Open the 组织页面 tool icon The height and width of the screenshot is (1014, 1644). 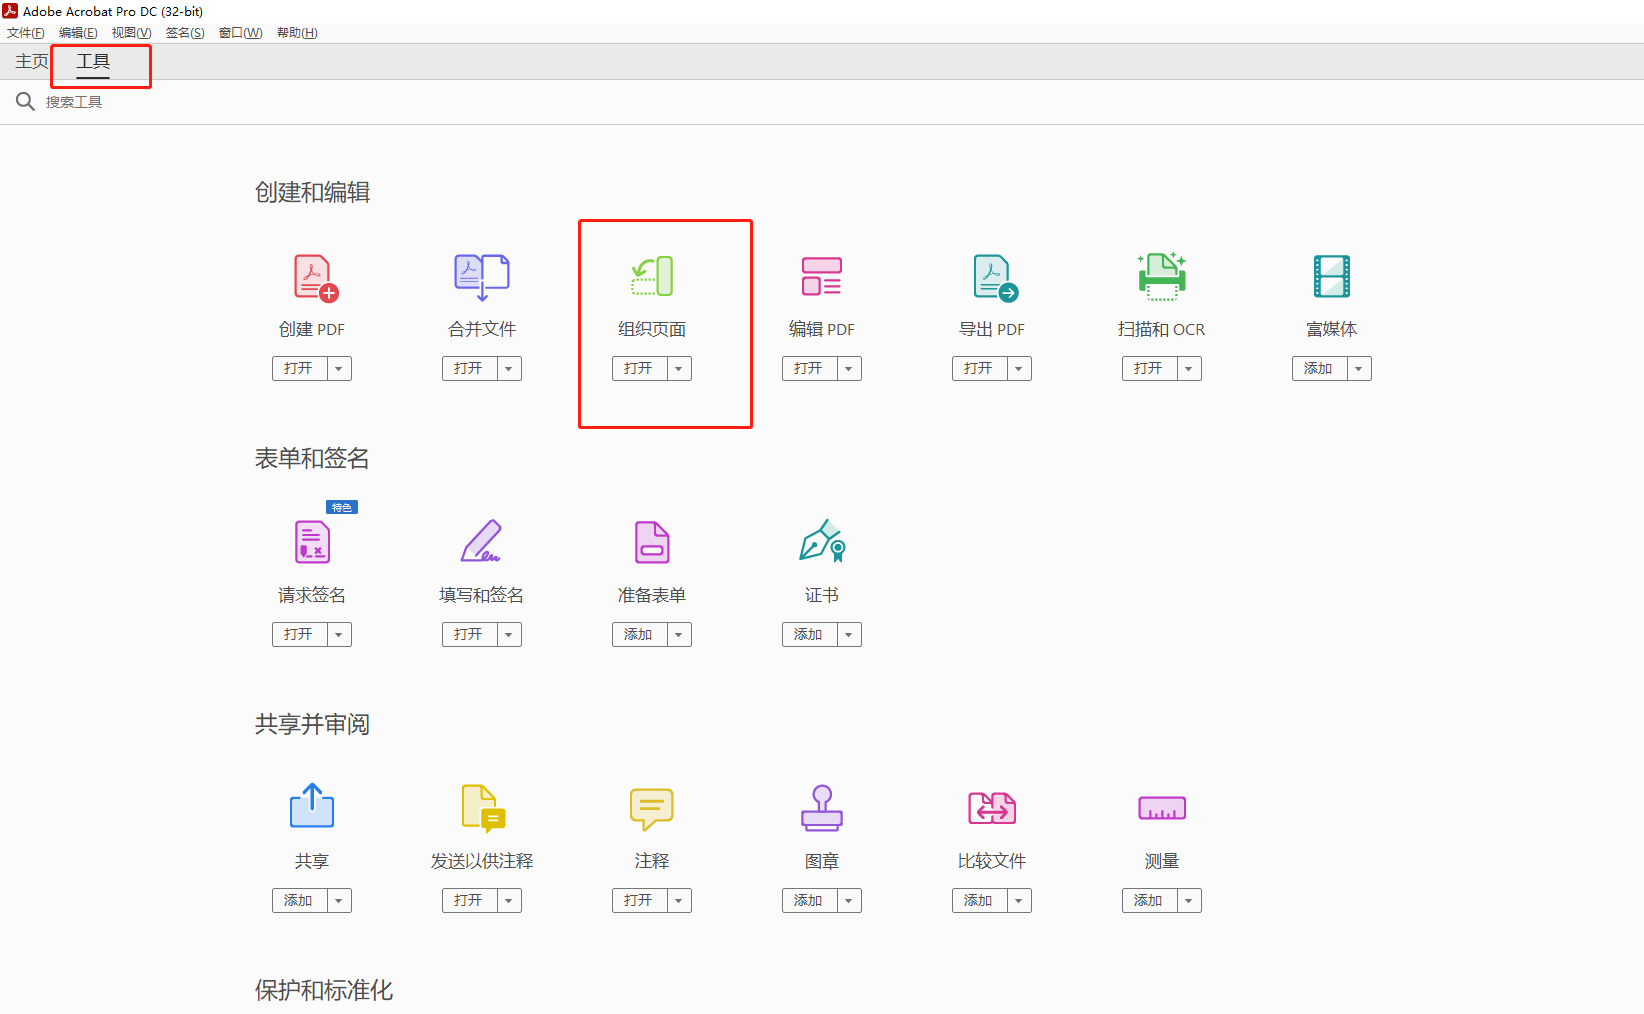click(x=652, y=277)
